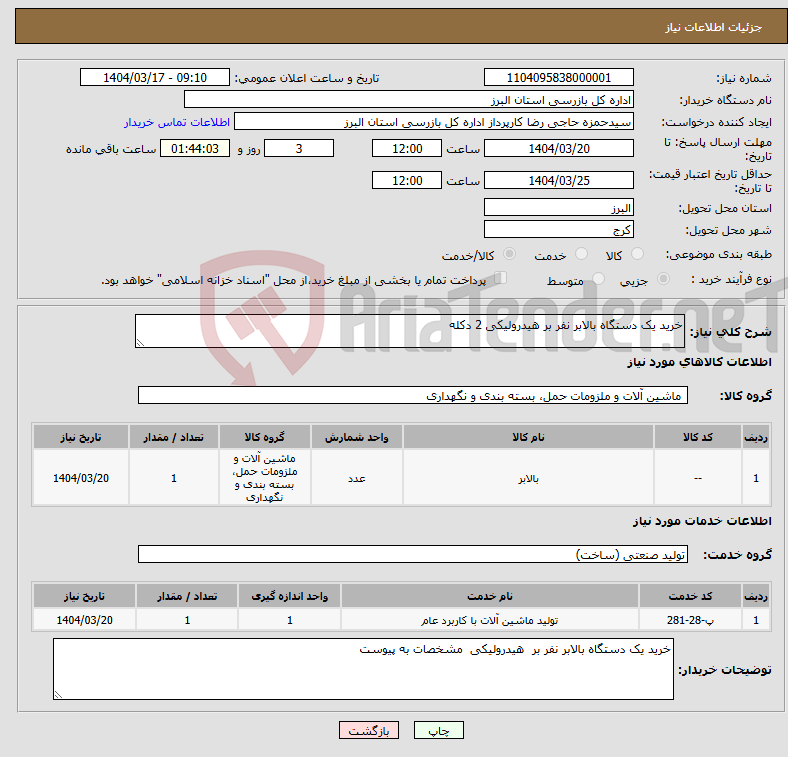Click the response deadline date 1404/03/20 field

click(558, 148)
